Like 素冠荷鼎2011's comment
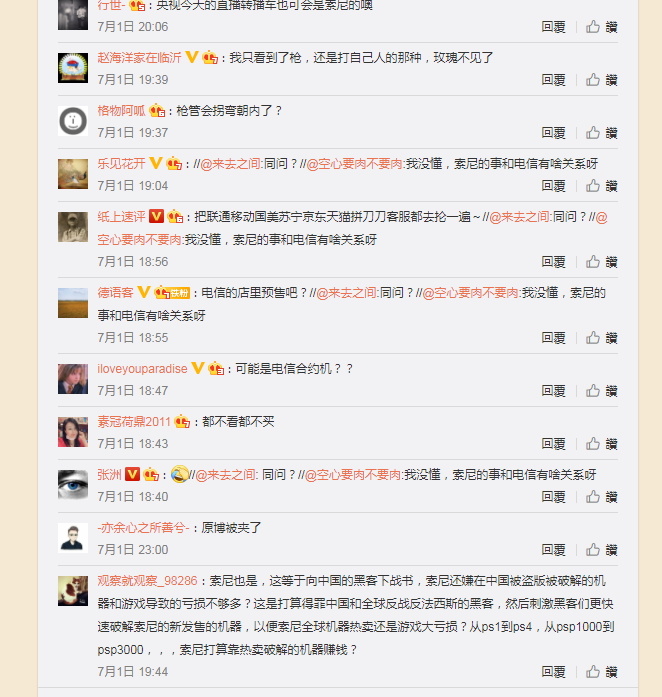662x697 pixels. [601, 444]
